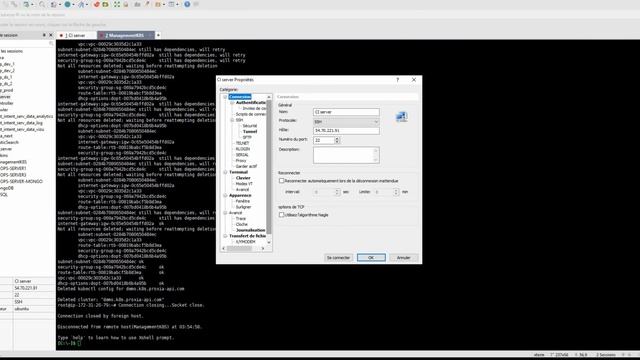This screenshot has width=640, height=360.
Task: Add a new tab with the plus button
Action: tap(158, 35)
